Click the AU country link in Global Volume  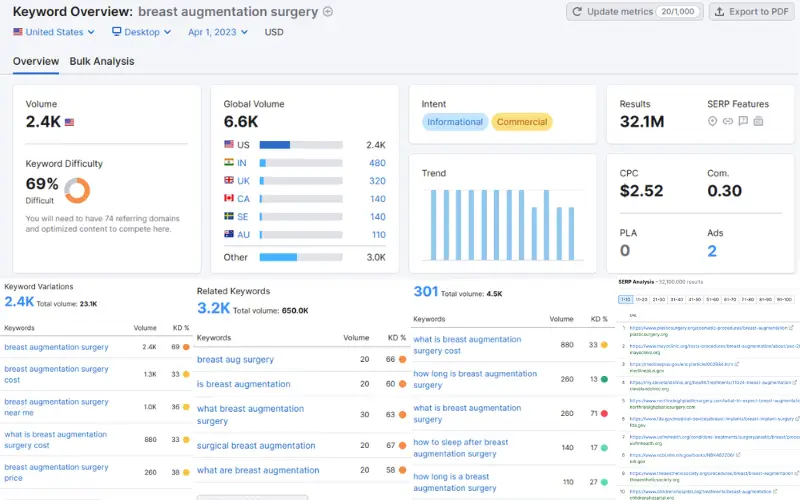click(243, 235)
